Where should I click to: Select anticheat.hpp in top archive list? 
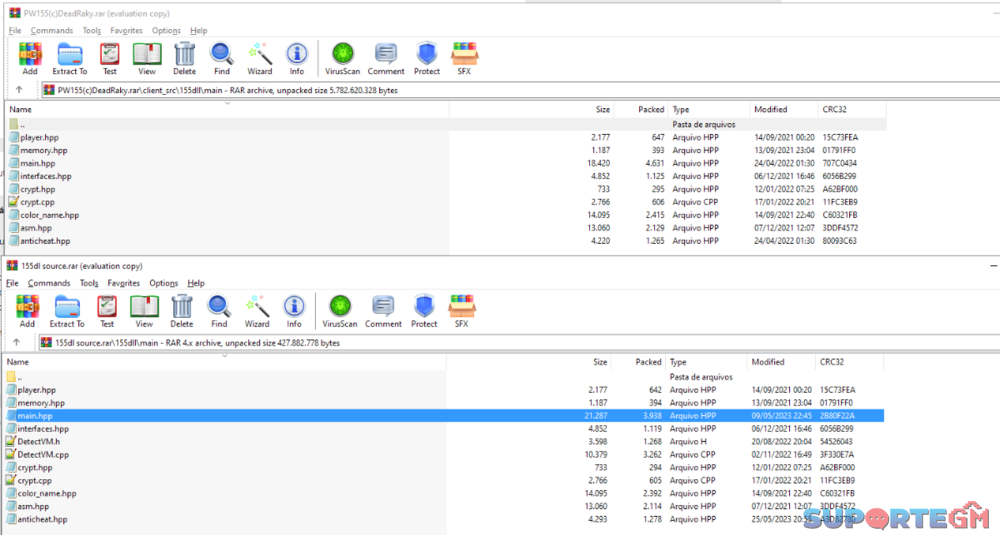[45, 241]
